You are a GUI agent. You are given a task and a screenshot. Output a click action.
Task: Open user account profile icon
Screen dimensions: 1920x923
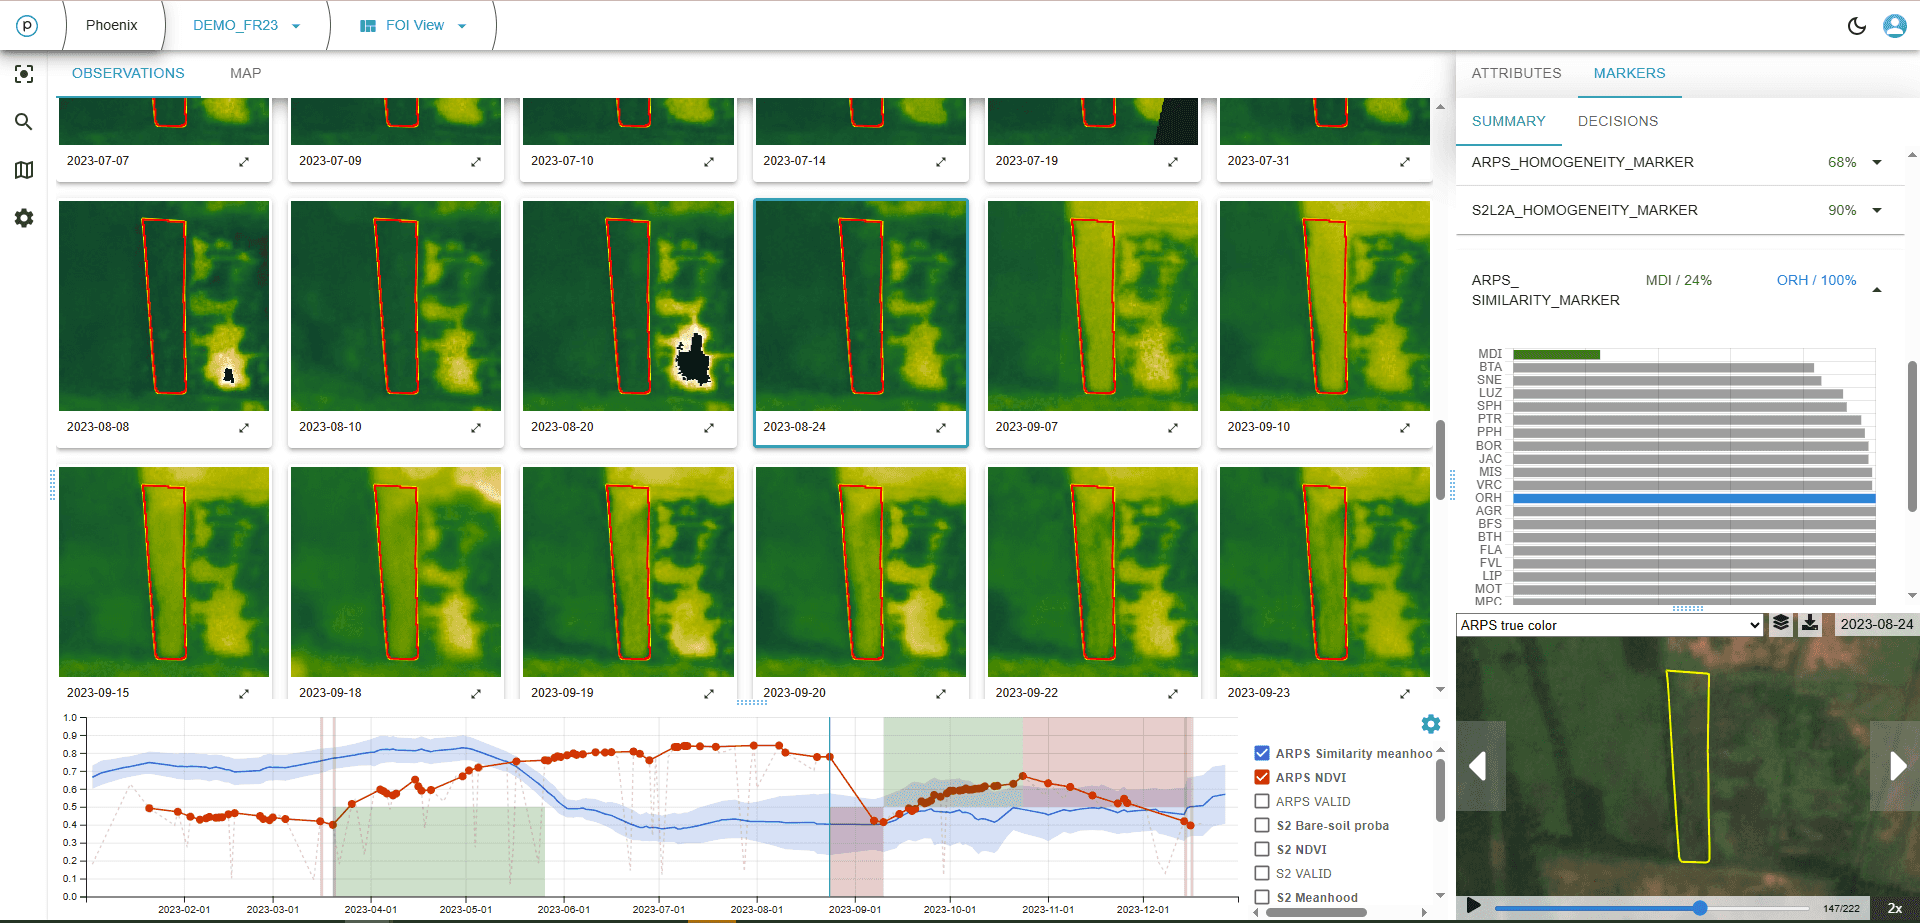pos(1894,26)
